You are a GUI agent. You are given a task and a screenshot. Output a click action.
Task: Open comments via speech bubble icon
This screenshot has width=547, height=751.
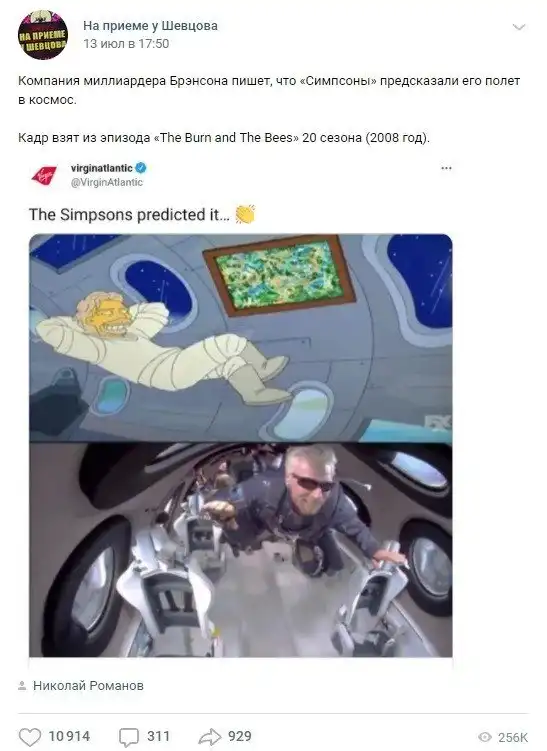coord(129,737)
